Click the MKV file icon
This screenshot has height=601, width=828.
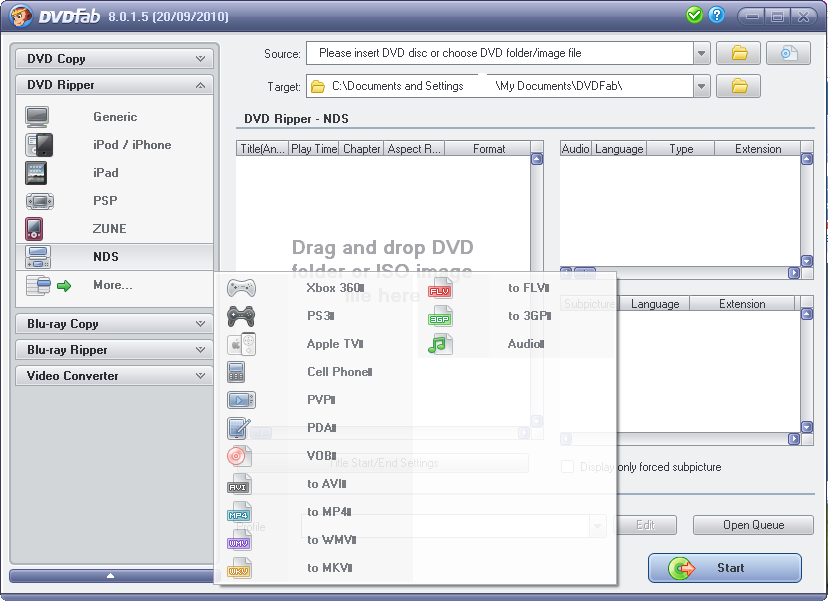coord(239,568)
